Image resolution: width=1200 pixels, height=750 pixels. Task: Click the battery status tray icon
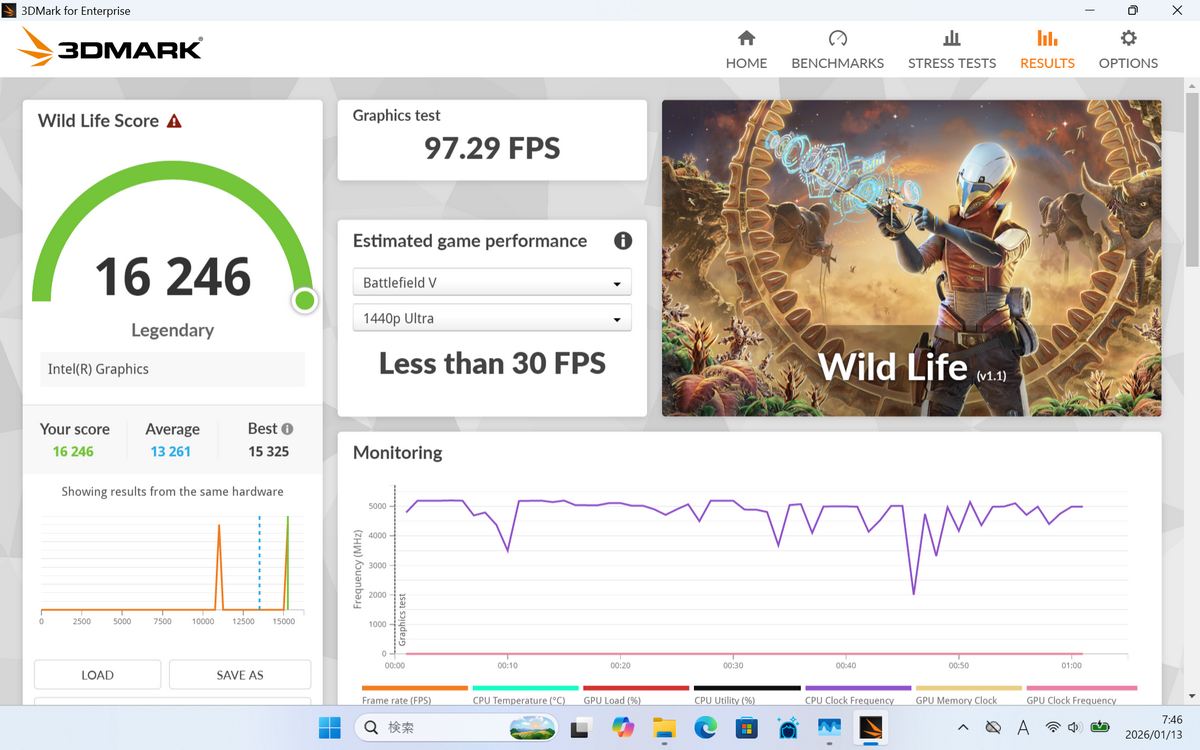click(1101, 728)
